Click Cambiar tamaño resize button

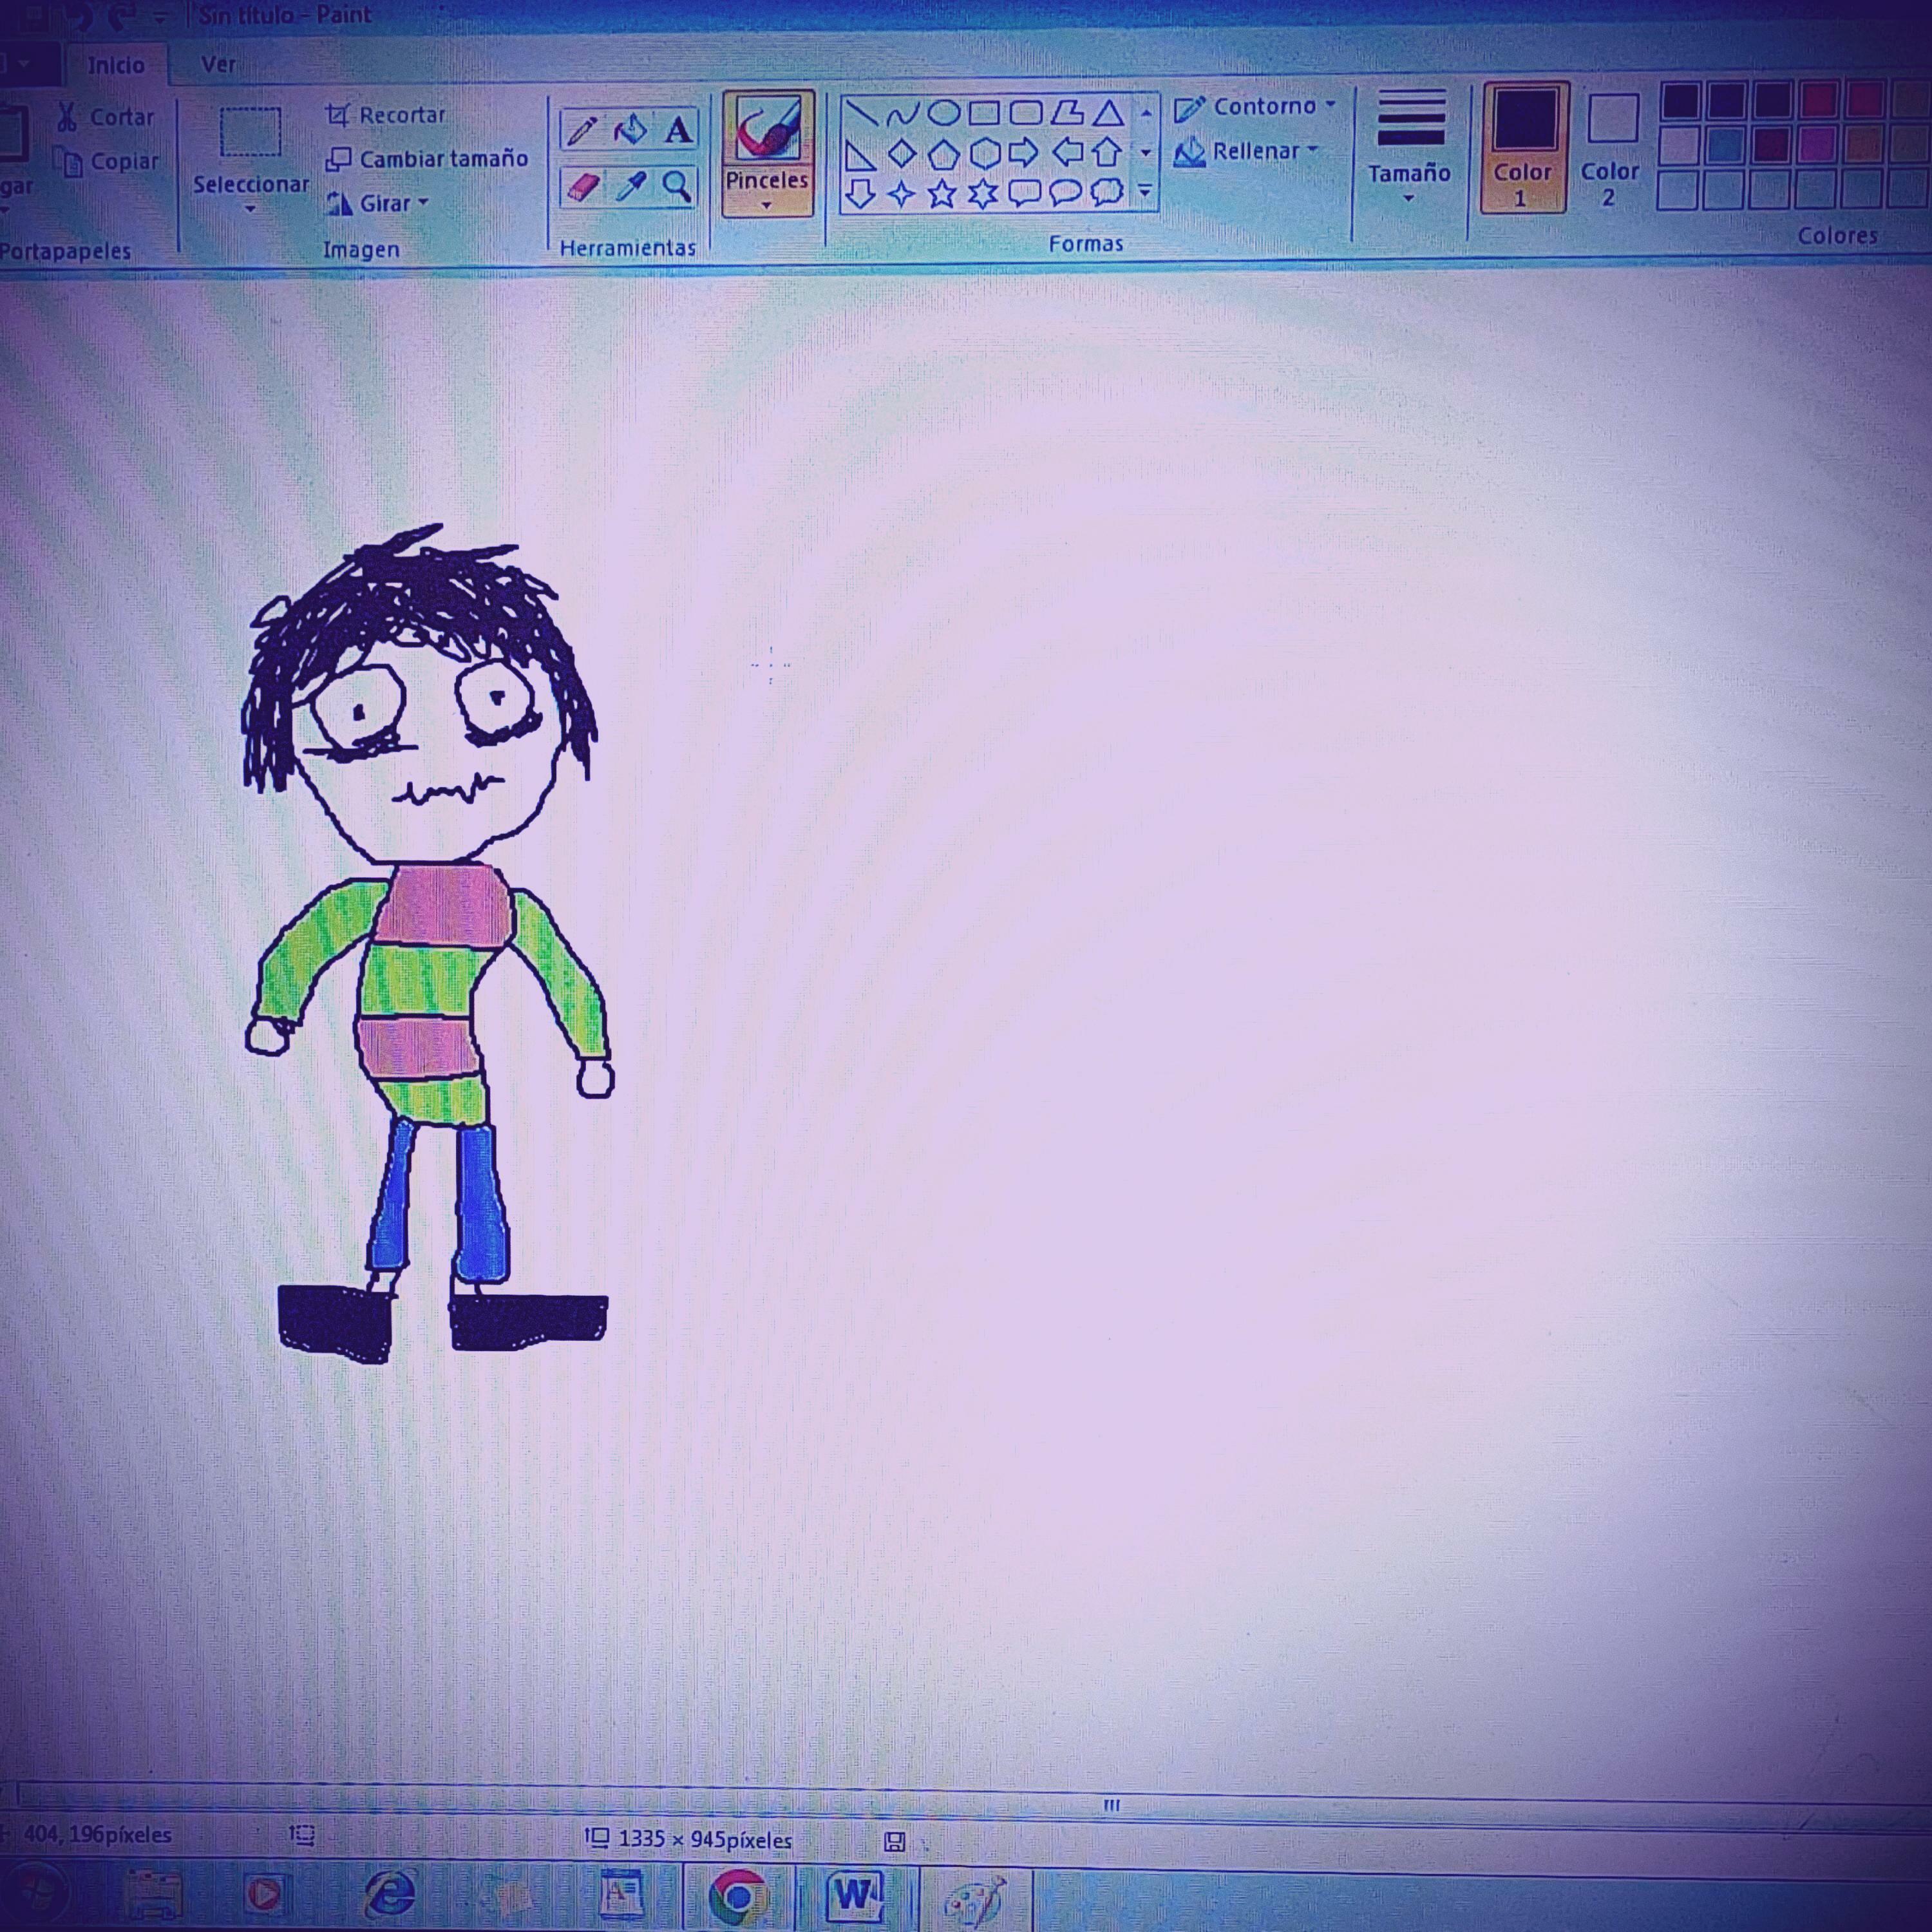click(427, 159)
